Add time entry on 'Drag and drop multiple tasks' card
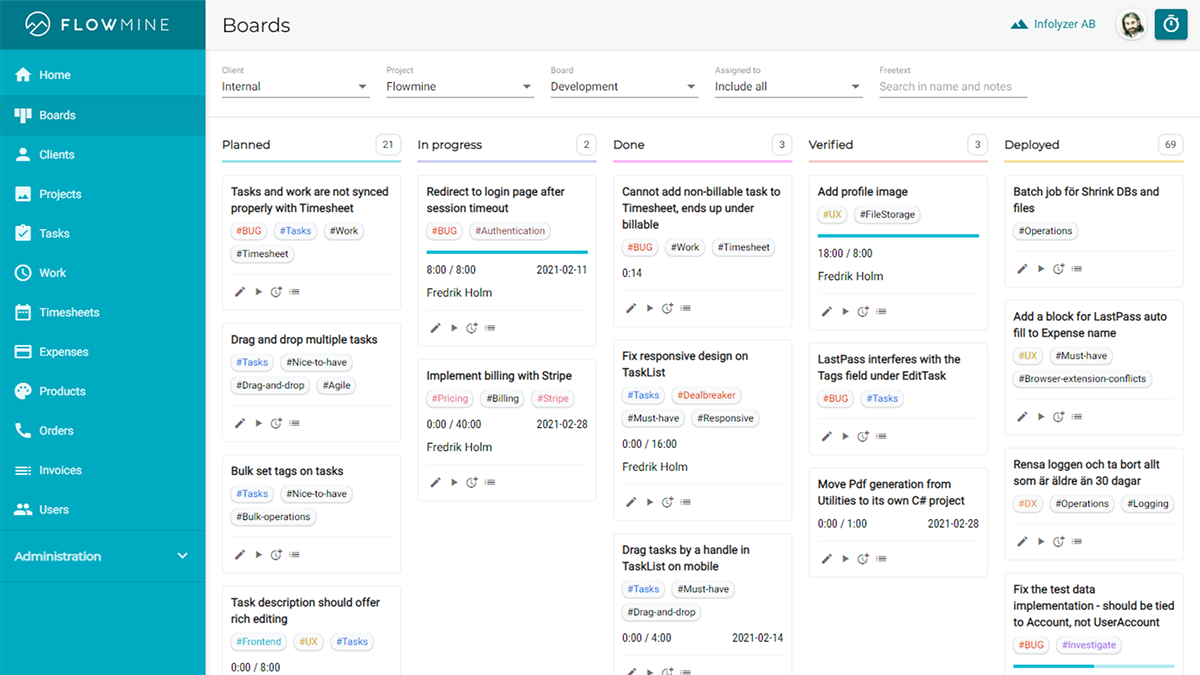This screenshot has height=675, width=1200. [x=277, y=423]
